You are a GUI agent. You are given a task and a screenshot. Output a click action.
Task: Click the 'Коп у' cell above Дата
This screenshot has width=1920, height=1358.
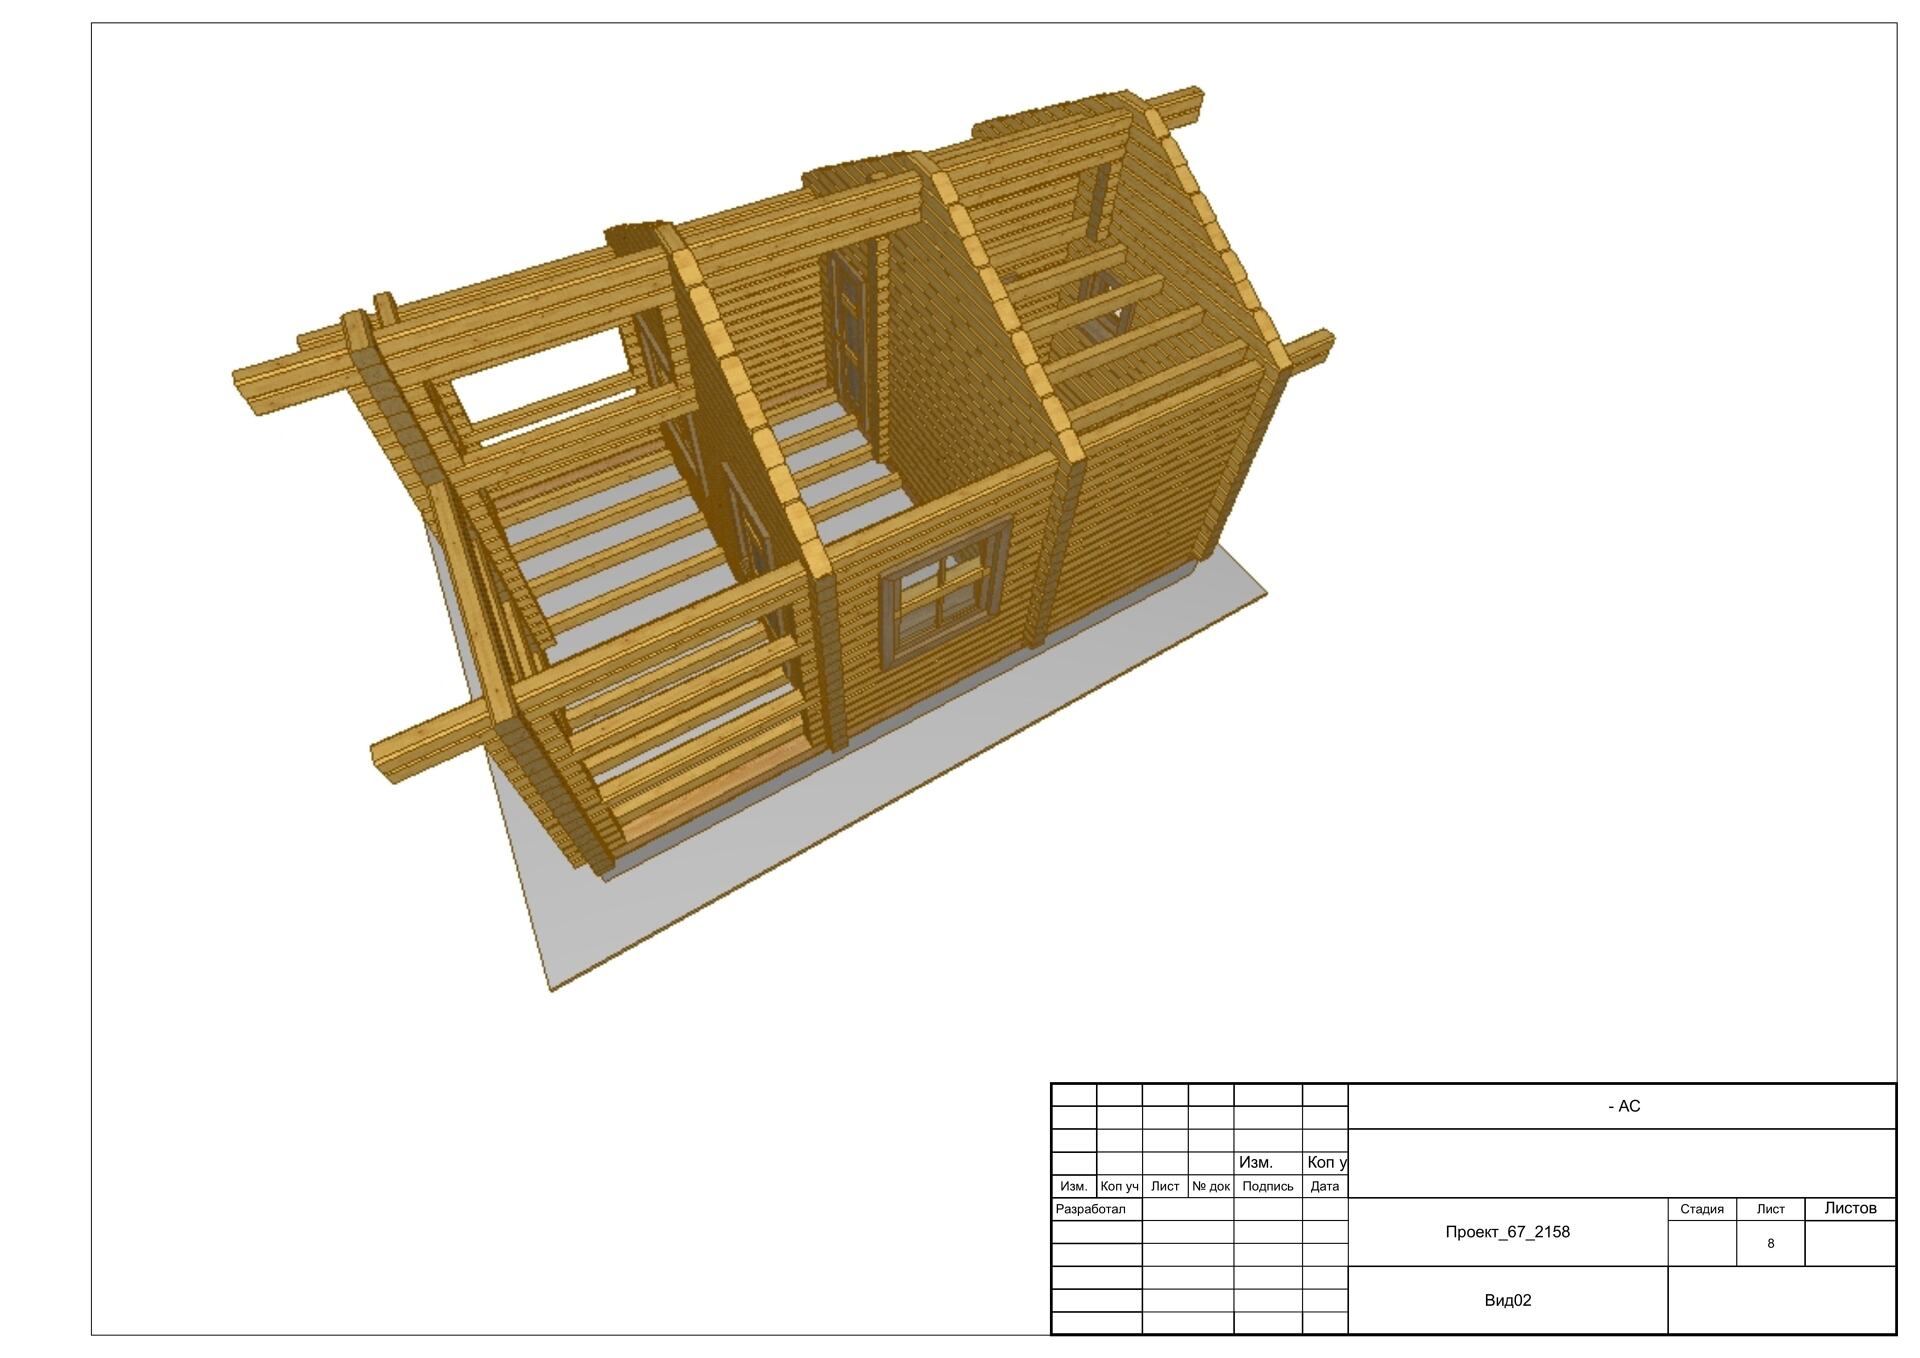point(1326,1163)
